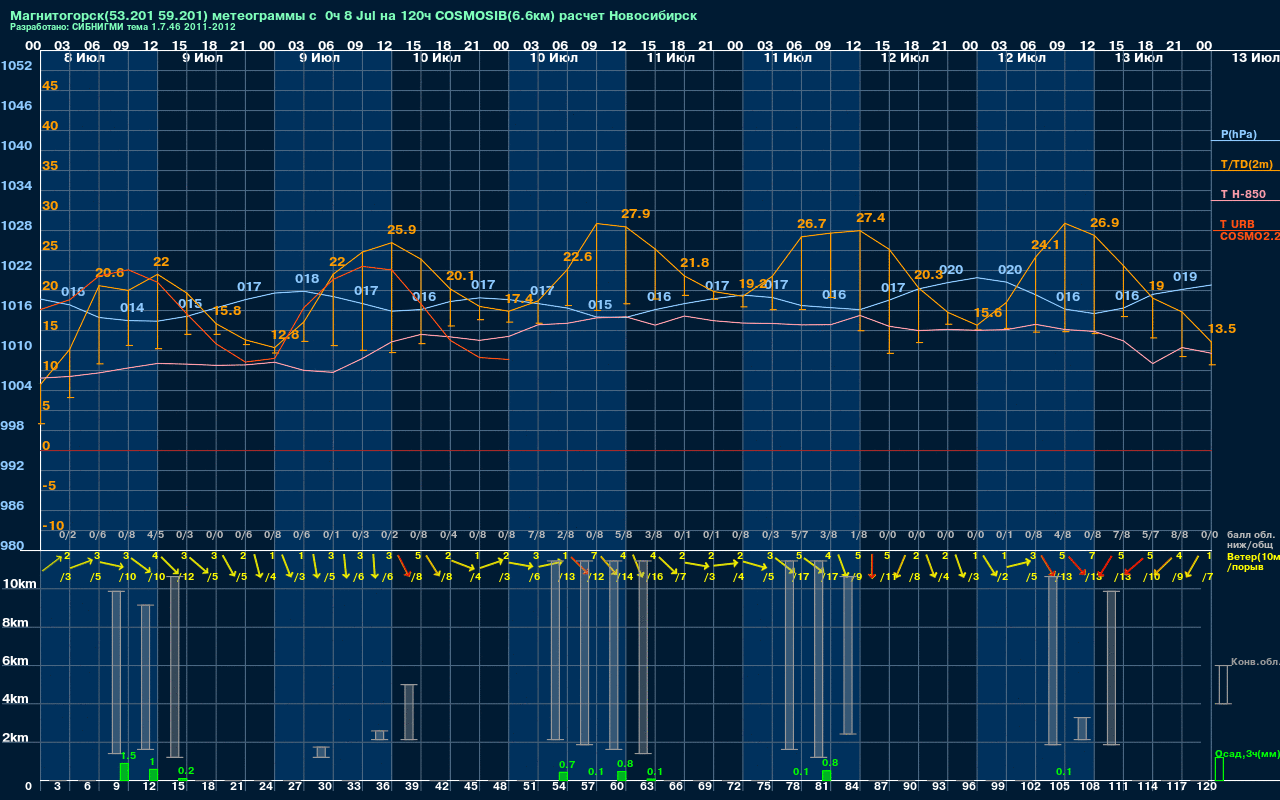The height and width of the screenshot is (800, 1280).
Task: Click the green precipitation bar labeled 0.7
Action: [x=563, y=776]
